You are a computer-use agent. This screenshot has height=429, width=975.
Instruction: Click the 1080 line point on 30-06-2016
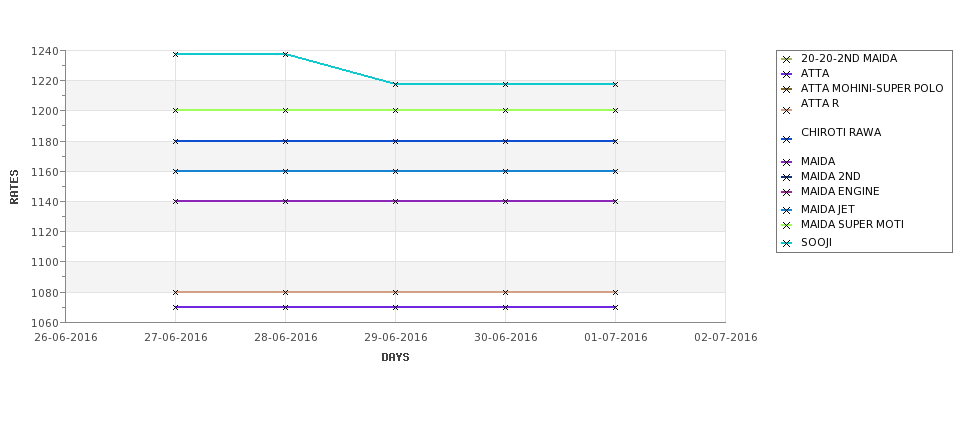505,292
